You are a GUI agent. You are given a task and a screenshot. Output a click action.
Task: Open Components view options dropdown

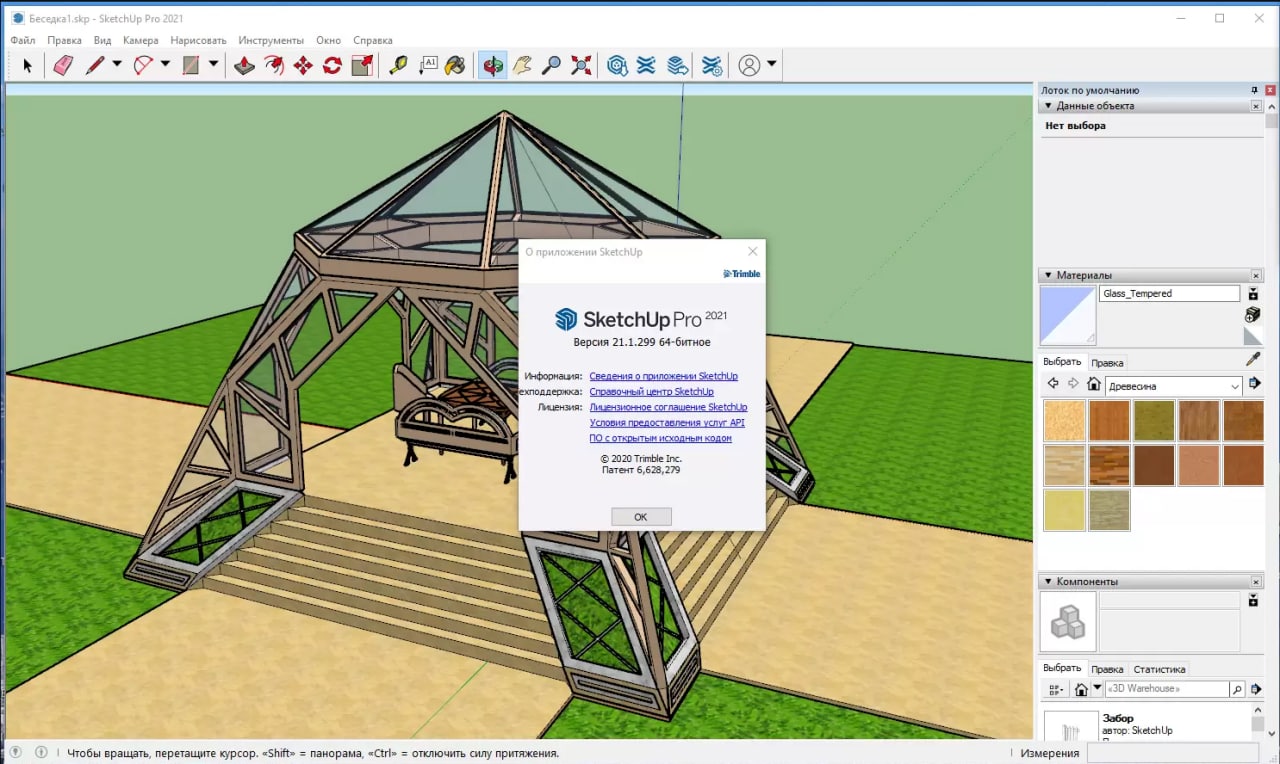[1054, 689]
